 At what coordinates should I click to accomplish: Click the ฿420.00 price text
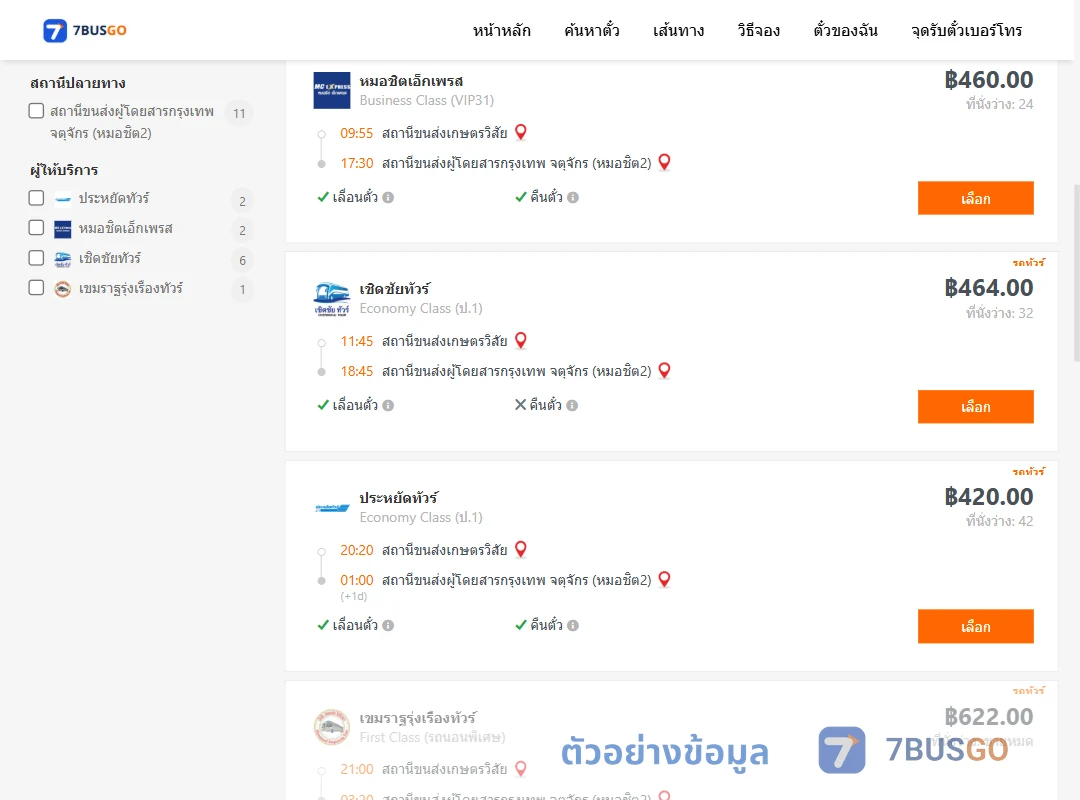coord(988,497)
